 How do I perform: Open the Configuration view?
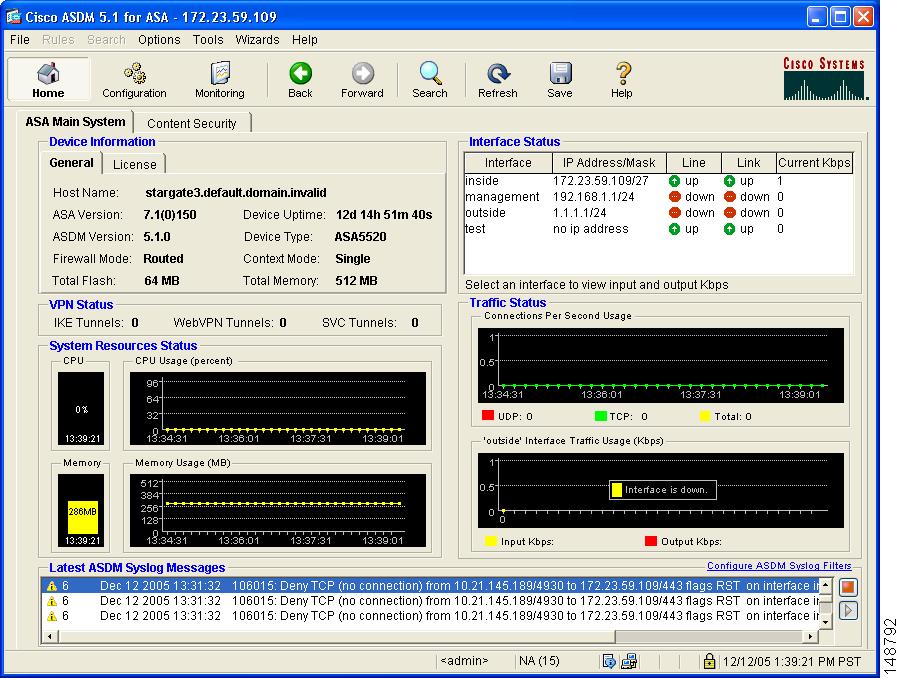tap(134, 80)
